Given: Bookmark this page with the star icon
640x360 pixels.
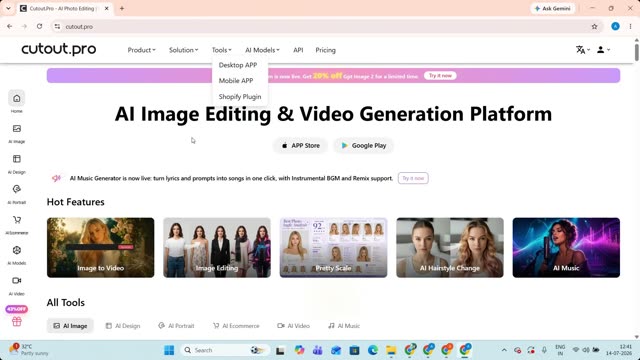Looking at the screenshot, I should (x=594, y=27).
